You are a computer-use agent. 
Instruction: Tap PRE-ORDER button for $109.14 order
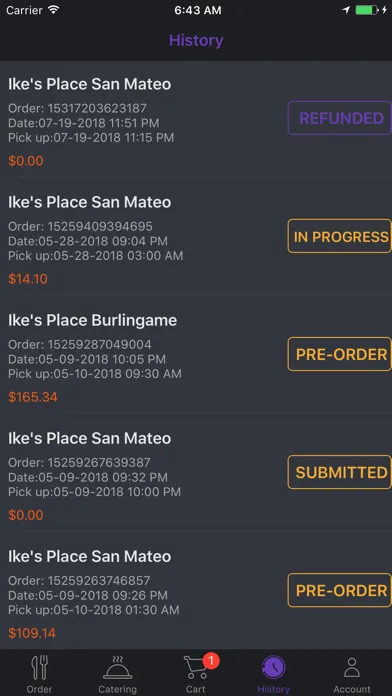pyautogui.click(x=340, y=590)
